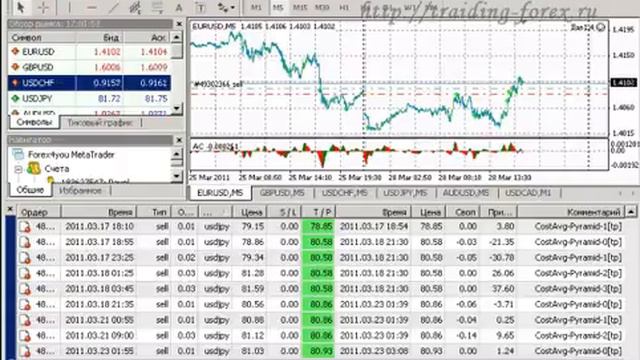Select the equidistant channel tool

[x=135, y=7]
